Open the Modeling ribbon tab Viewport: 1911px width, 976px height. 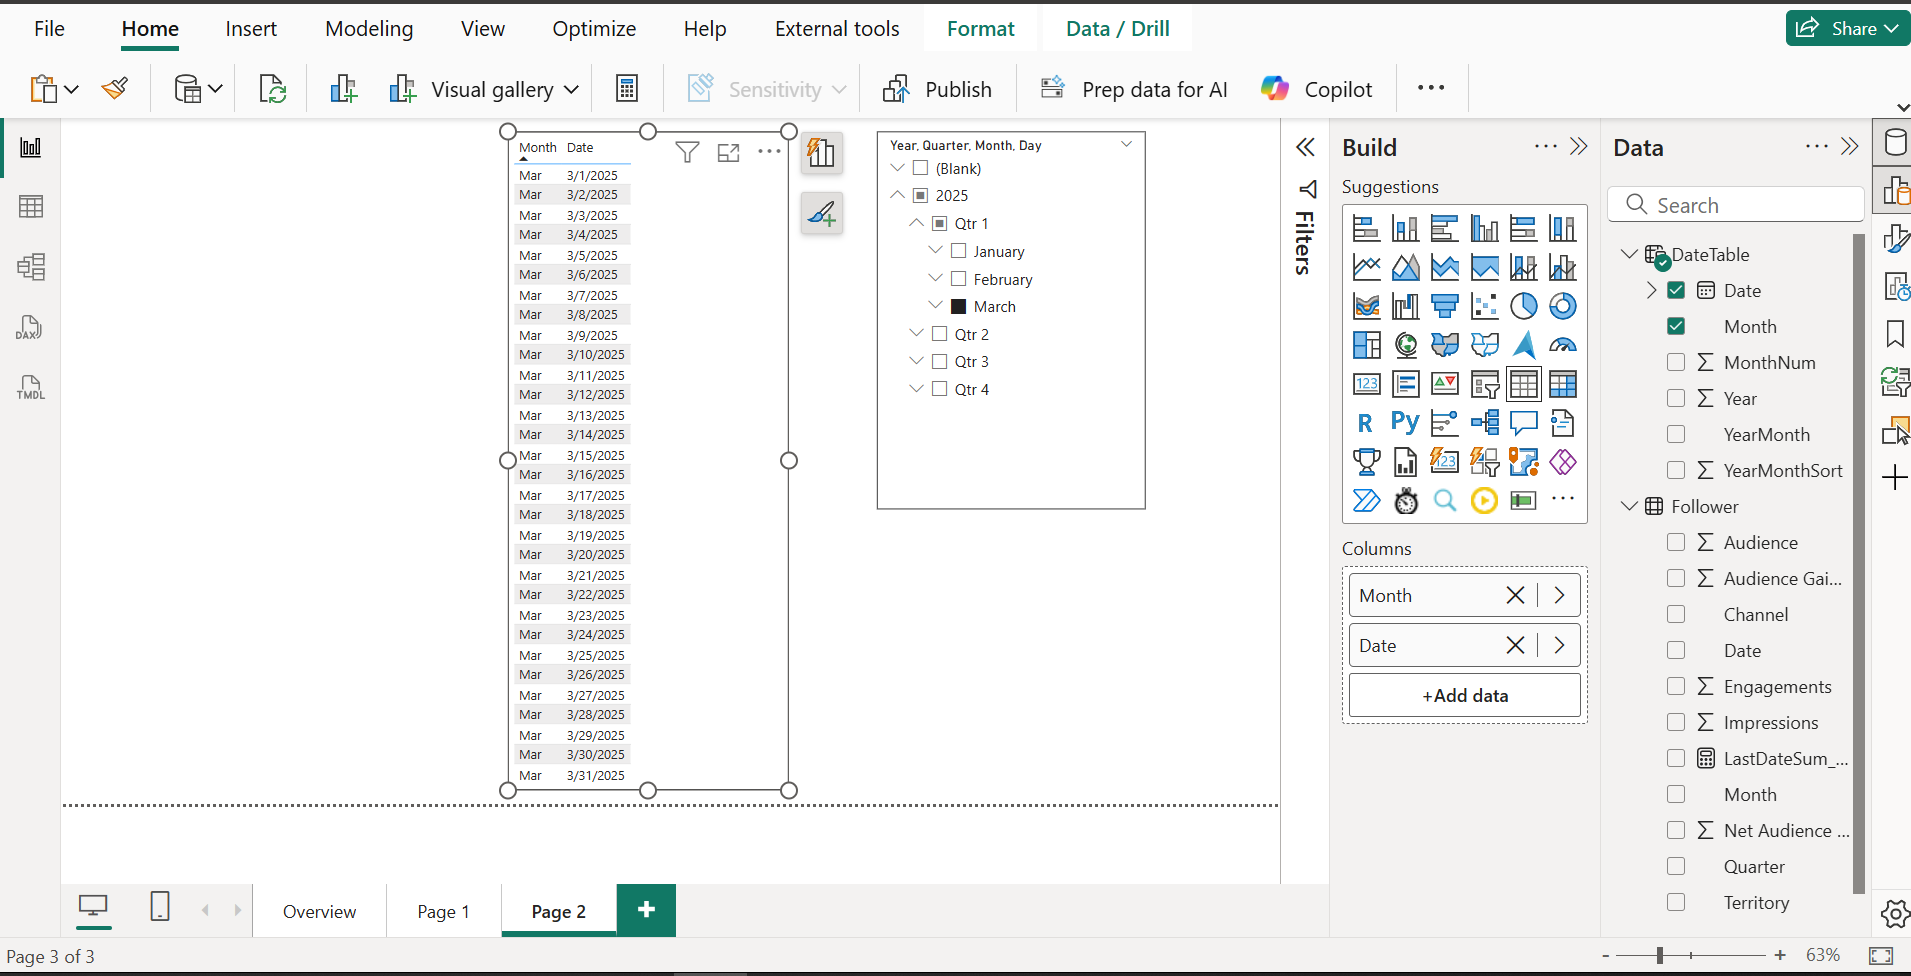[x=369, y=29]
